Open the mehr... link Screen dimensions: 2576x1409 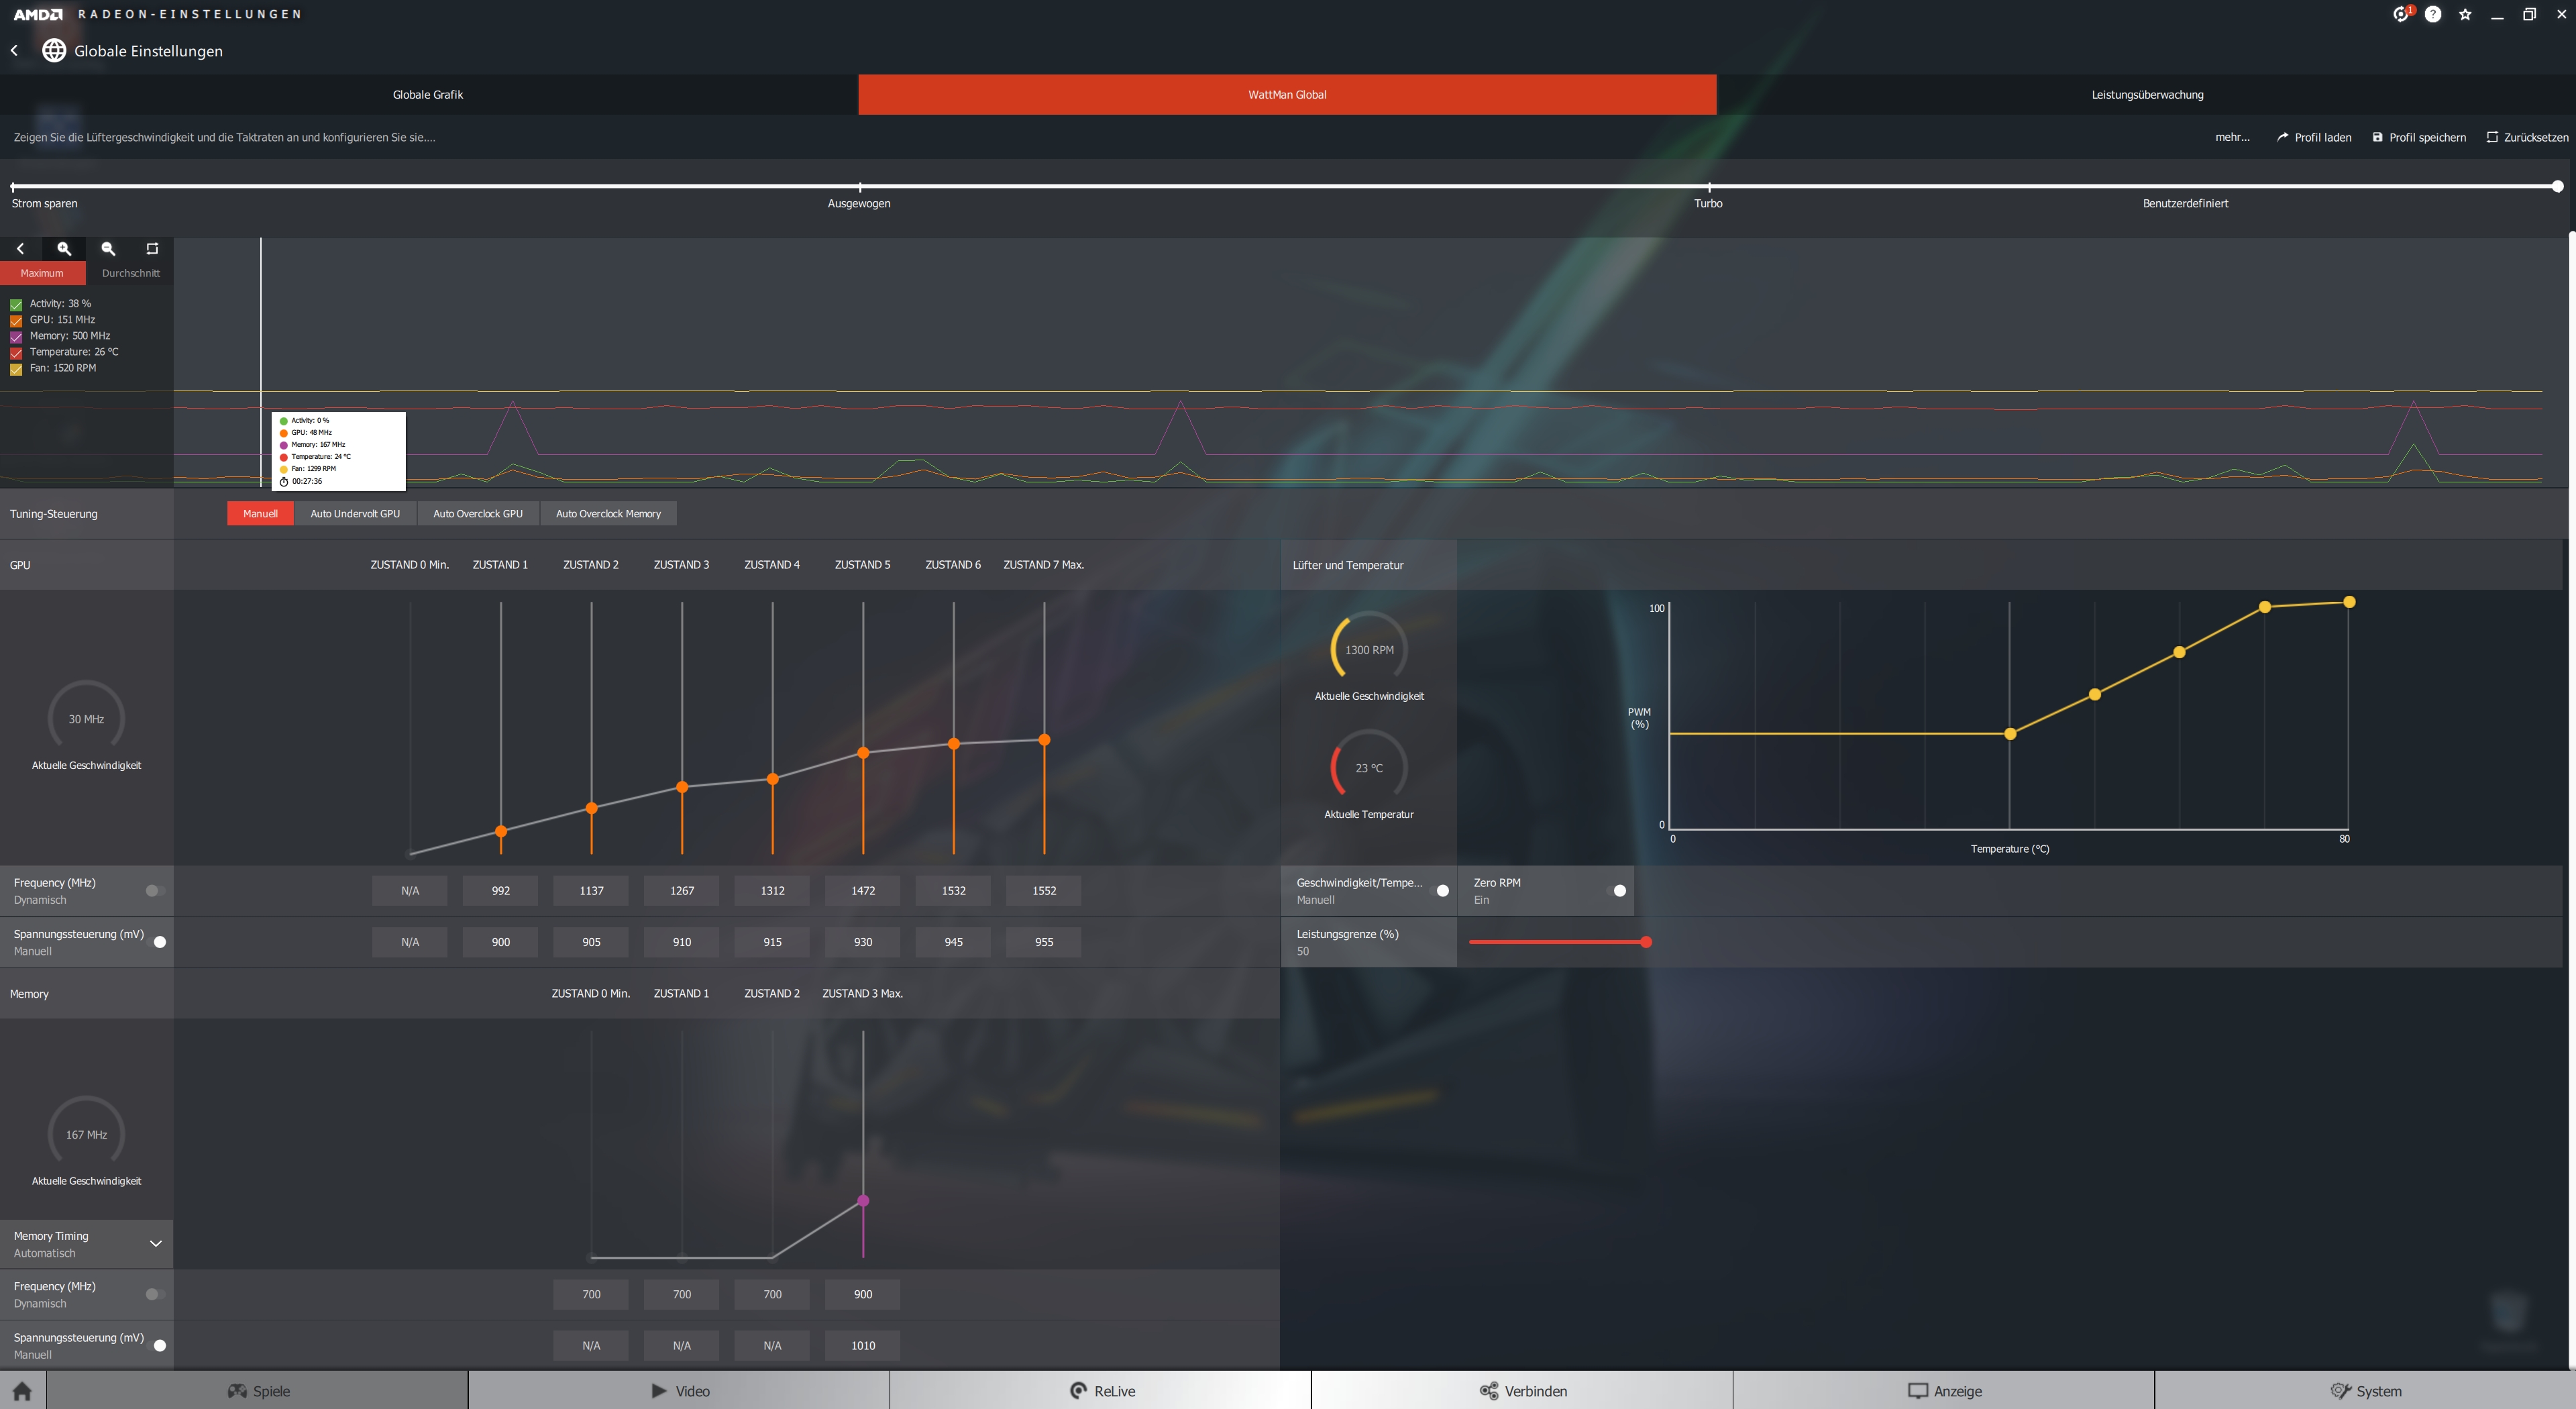(2232, 137)
